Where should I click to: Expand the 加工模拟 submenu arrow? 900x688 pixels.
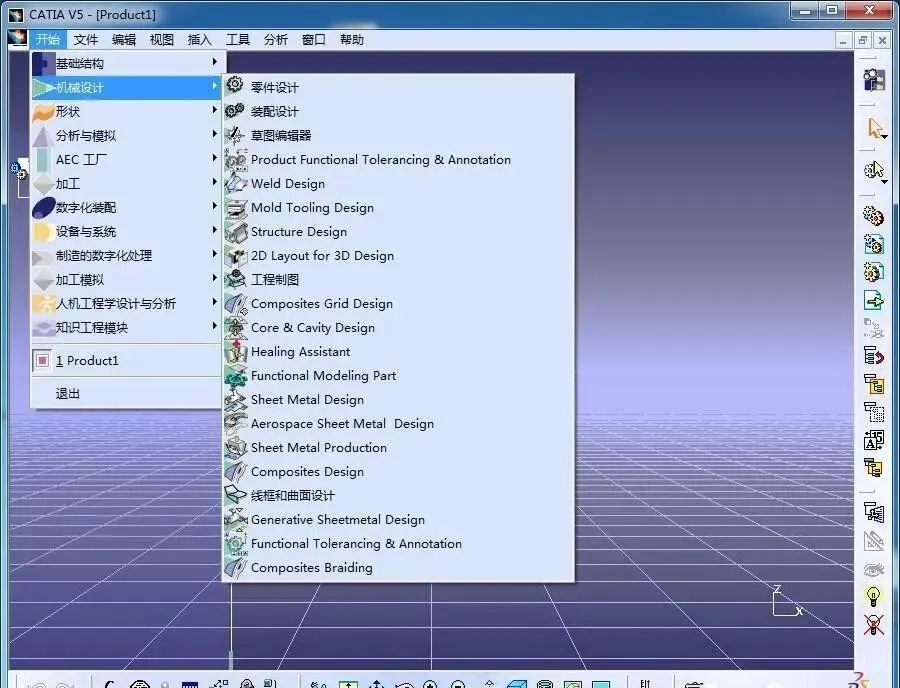pyautogui.click(x=214, y=278)
